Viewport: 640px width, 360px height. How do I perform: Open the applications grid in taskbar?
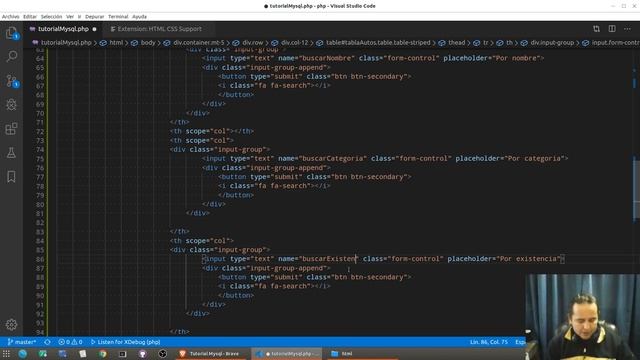click(6, 354)
